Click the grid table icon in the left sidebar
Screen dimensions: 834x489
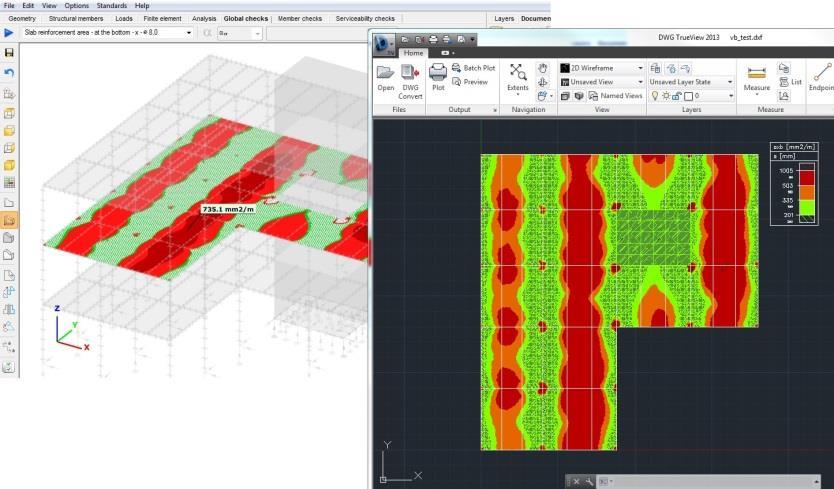click(x=9, y=183)
